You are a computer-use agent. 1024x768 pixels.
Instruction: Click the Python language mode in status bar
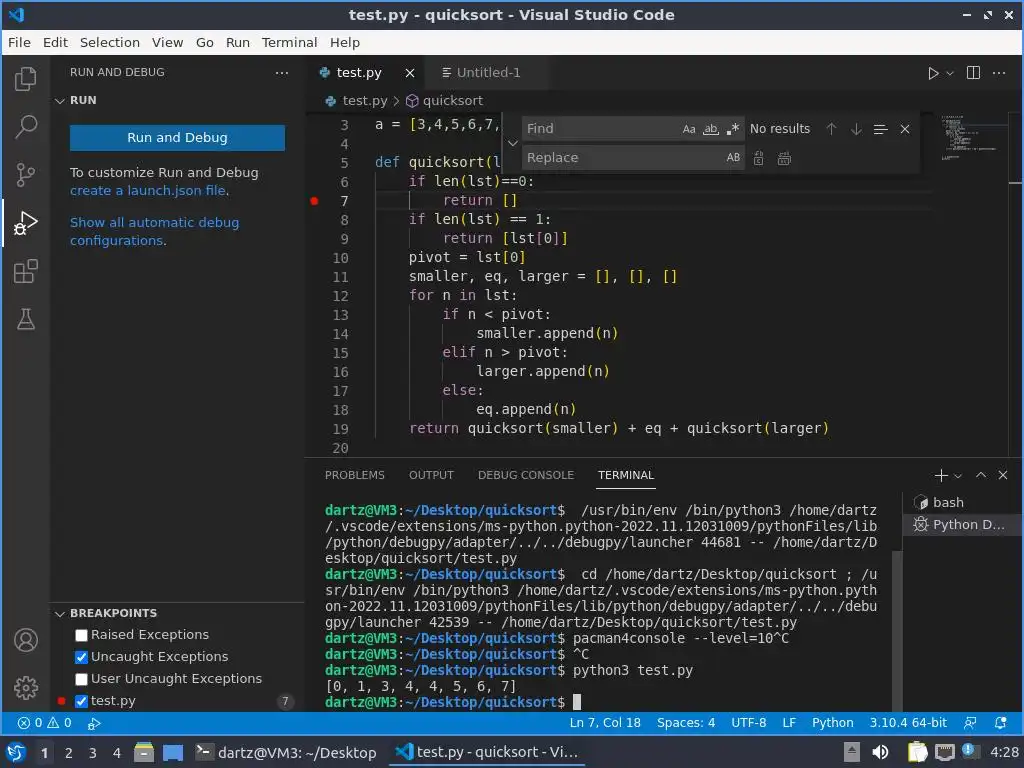tap(832, 723)
